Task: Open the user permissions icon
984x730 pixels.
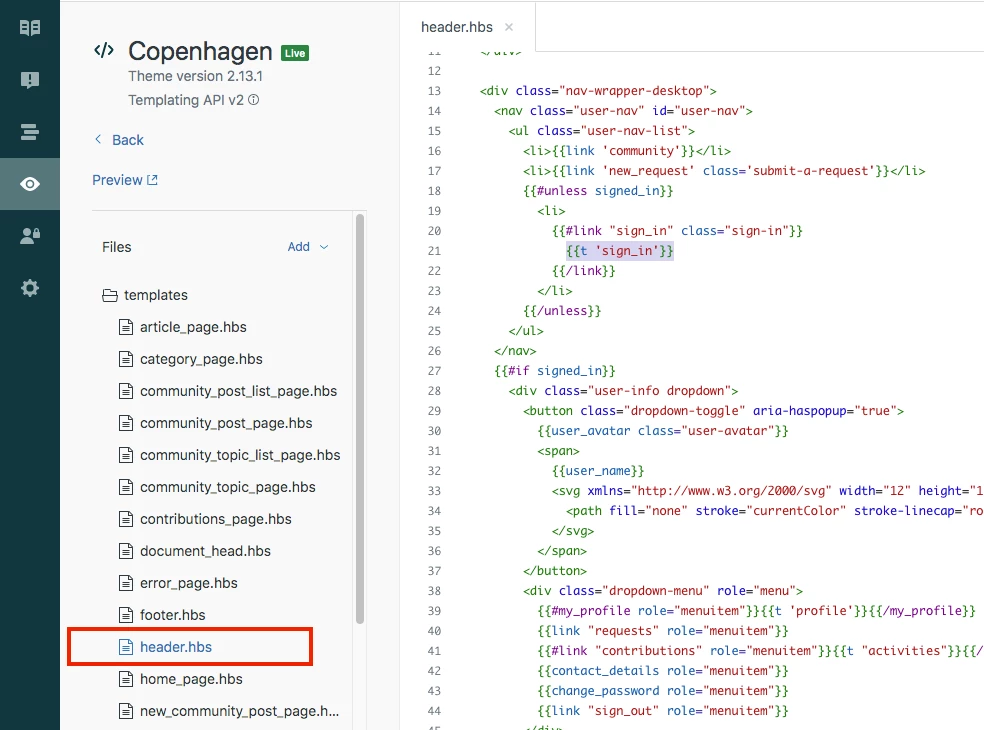Action: click(29, 236)
